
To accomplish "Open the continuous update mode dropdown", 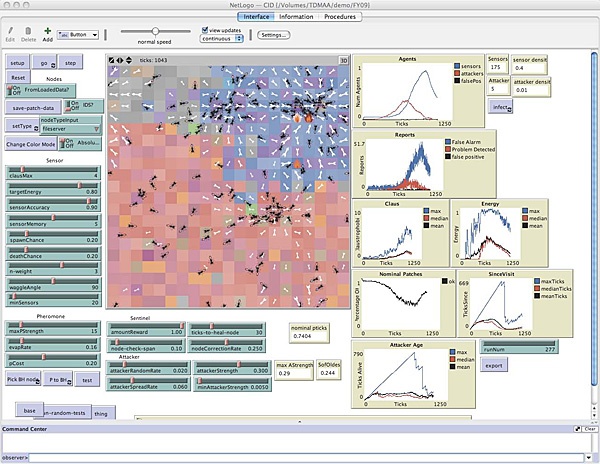I will click(222, 40).
